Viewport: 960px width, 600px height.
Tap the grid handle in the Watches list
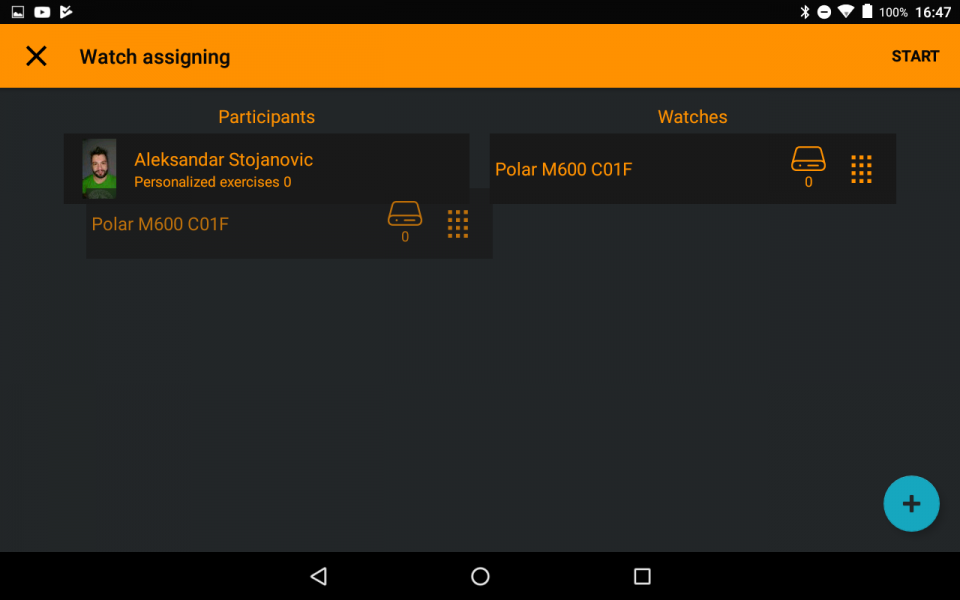pyautogui.click(x=861, y=169)
